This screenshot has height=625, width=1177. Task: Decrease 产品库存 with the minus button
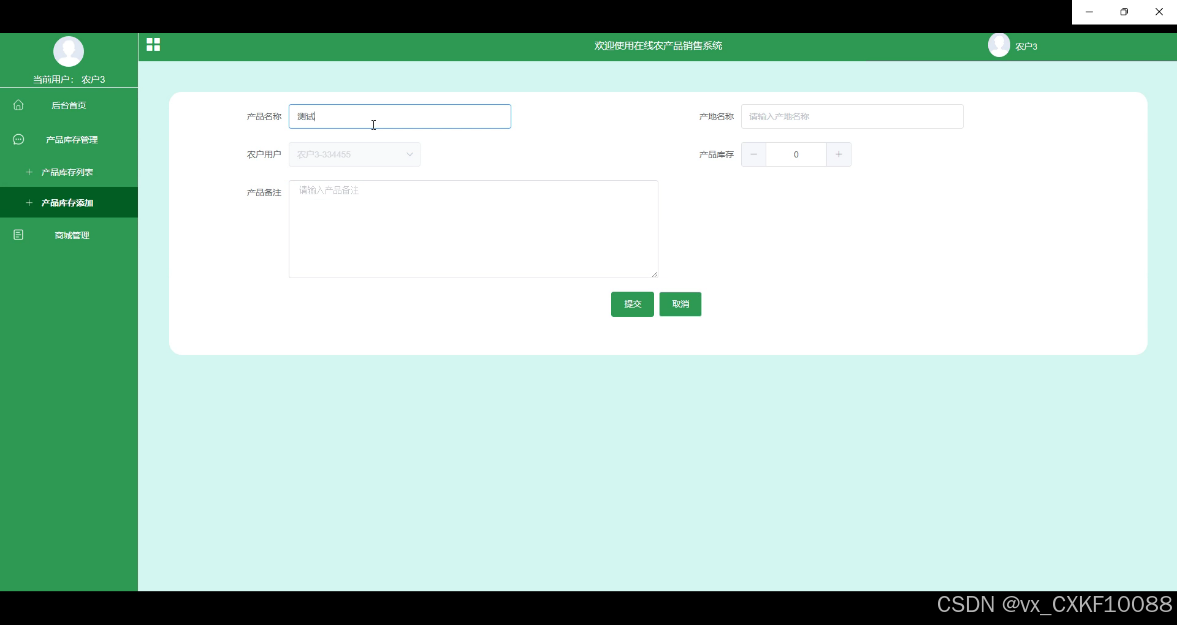754,155
